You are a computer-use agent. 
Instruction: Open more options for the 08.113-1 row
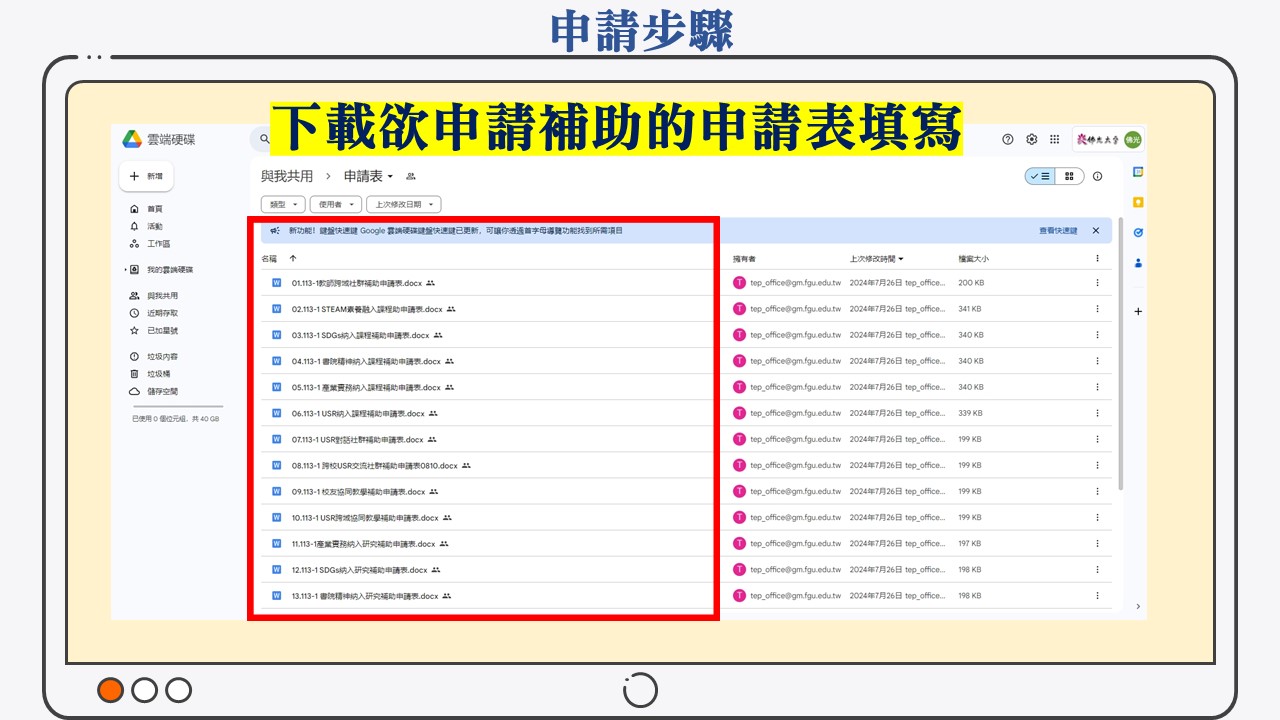(x=1097, y=465)
